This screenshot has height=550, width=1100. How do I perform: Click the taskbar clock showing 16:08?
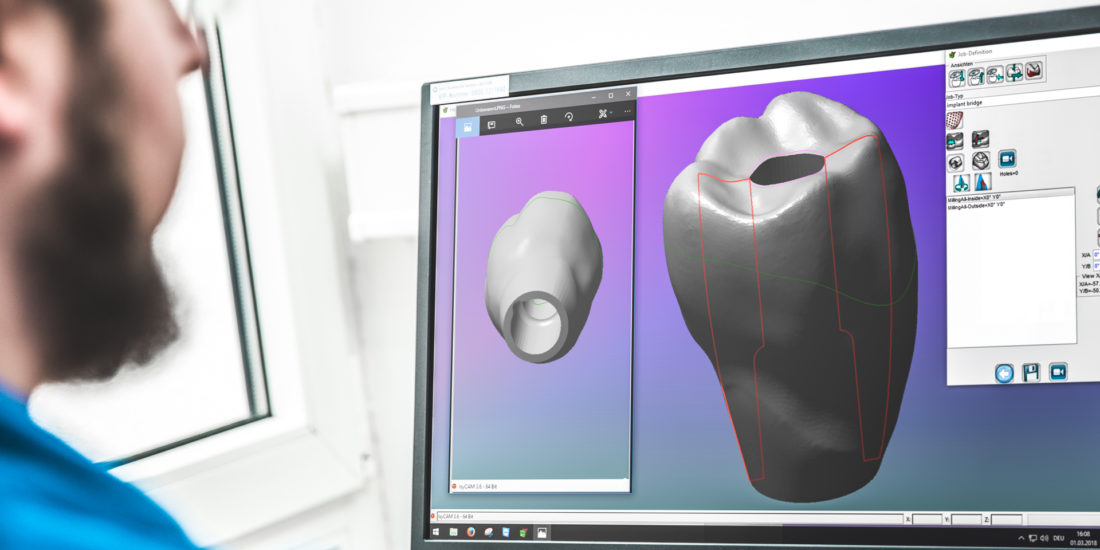pyautogui.click(x=1082, y=538)
